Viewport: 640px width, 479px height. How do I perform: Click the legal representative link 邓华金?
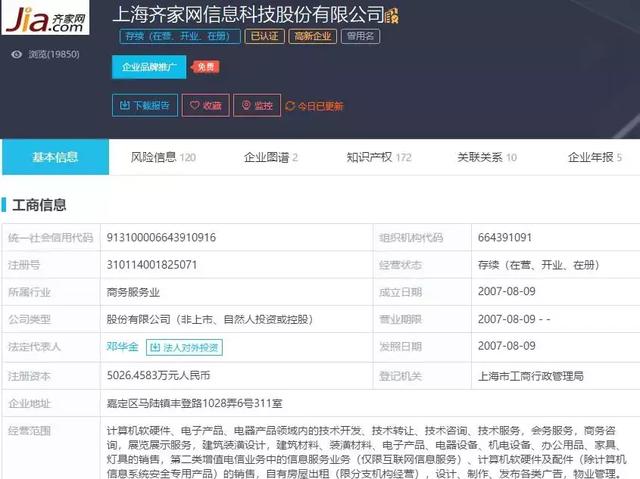pyautogui.click(x=122, y=347)
